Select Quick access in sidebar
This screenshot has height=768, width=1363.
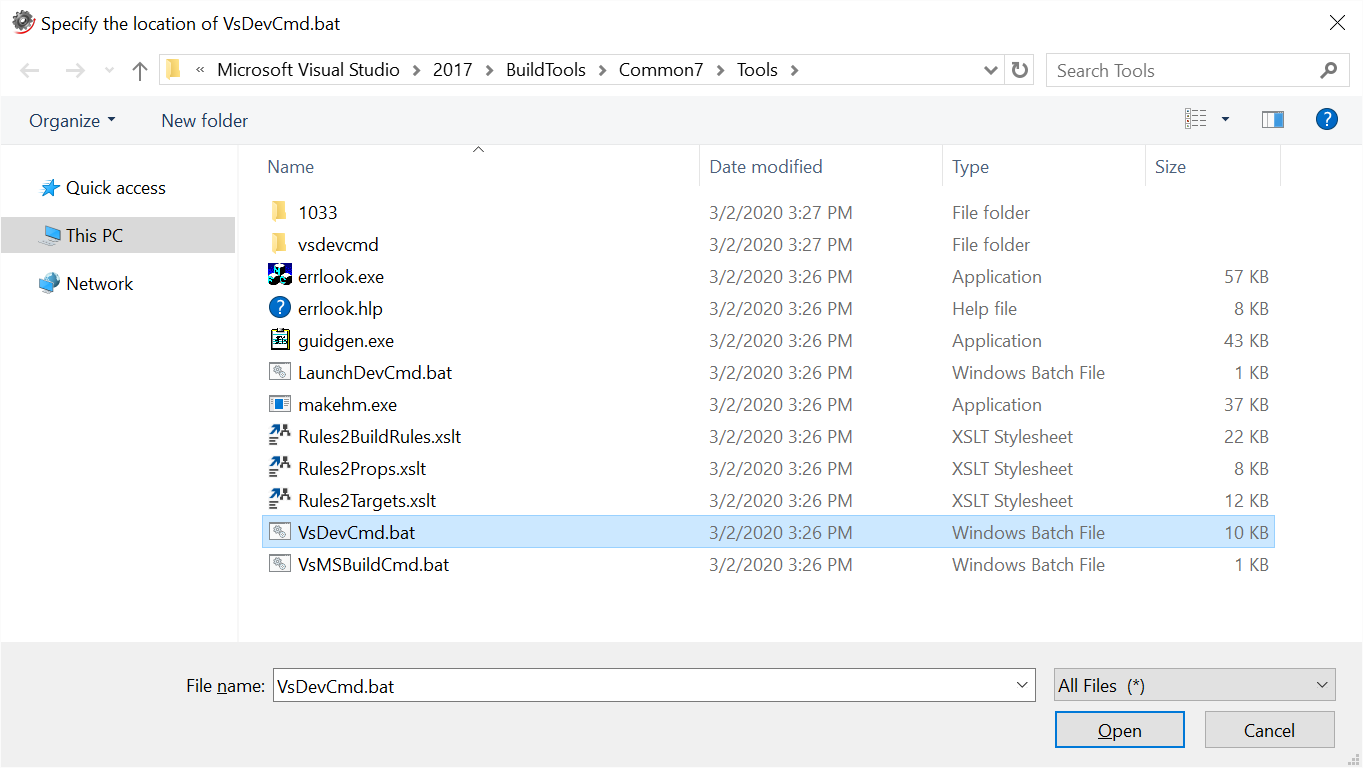click(x=116, y=187)
